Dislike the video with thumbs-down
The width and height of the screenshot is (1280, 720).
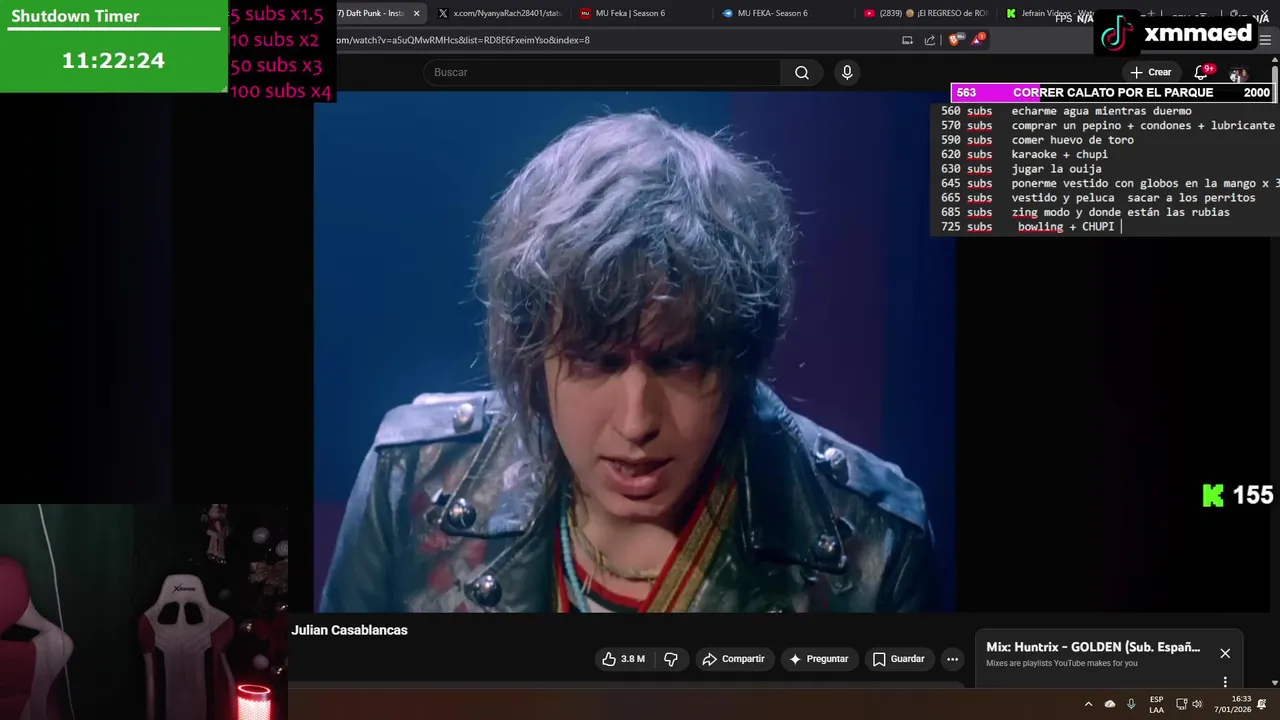[x=671, y=659]
